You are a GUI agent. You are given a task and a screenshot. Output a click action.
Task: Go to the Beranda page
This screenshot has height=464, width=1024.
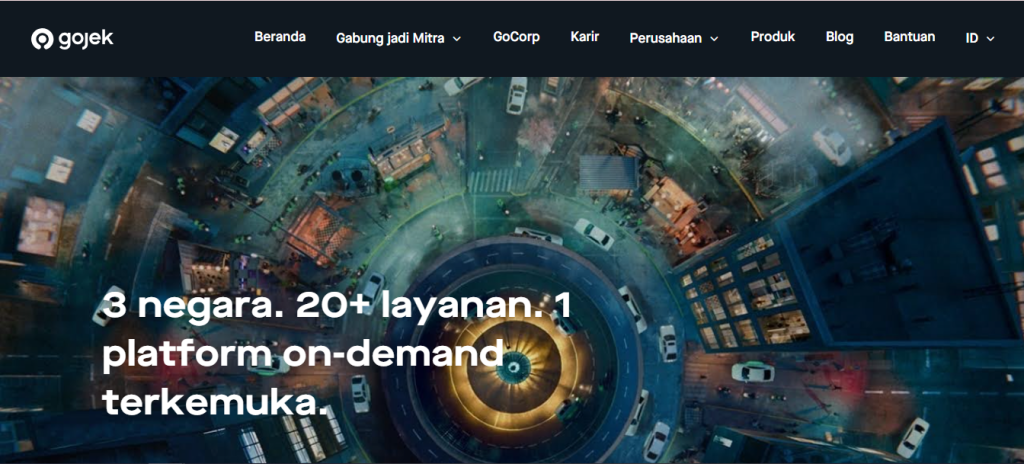pyautogui.click(x=280, y=37)
